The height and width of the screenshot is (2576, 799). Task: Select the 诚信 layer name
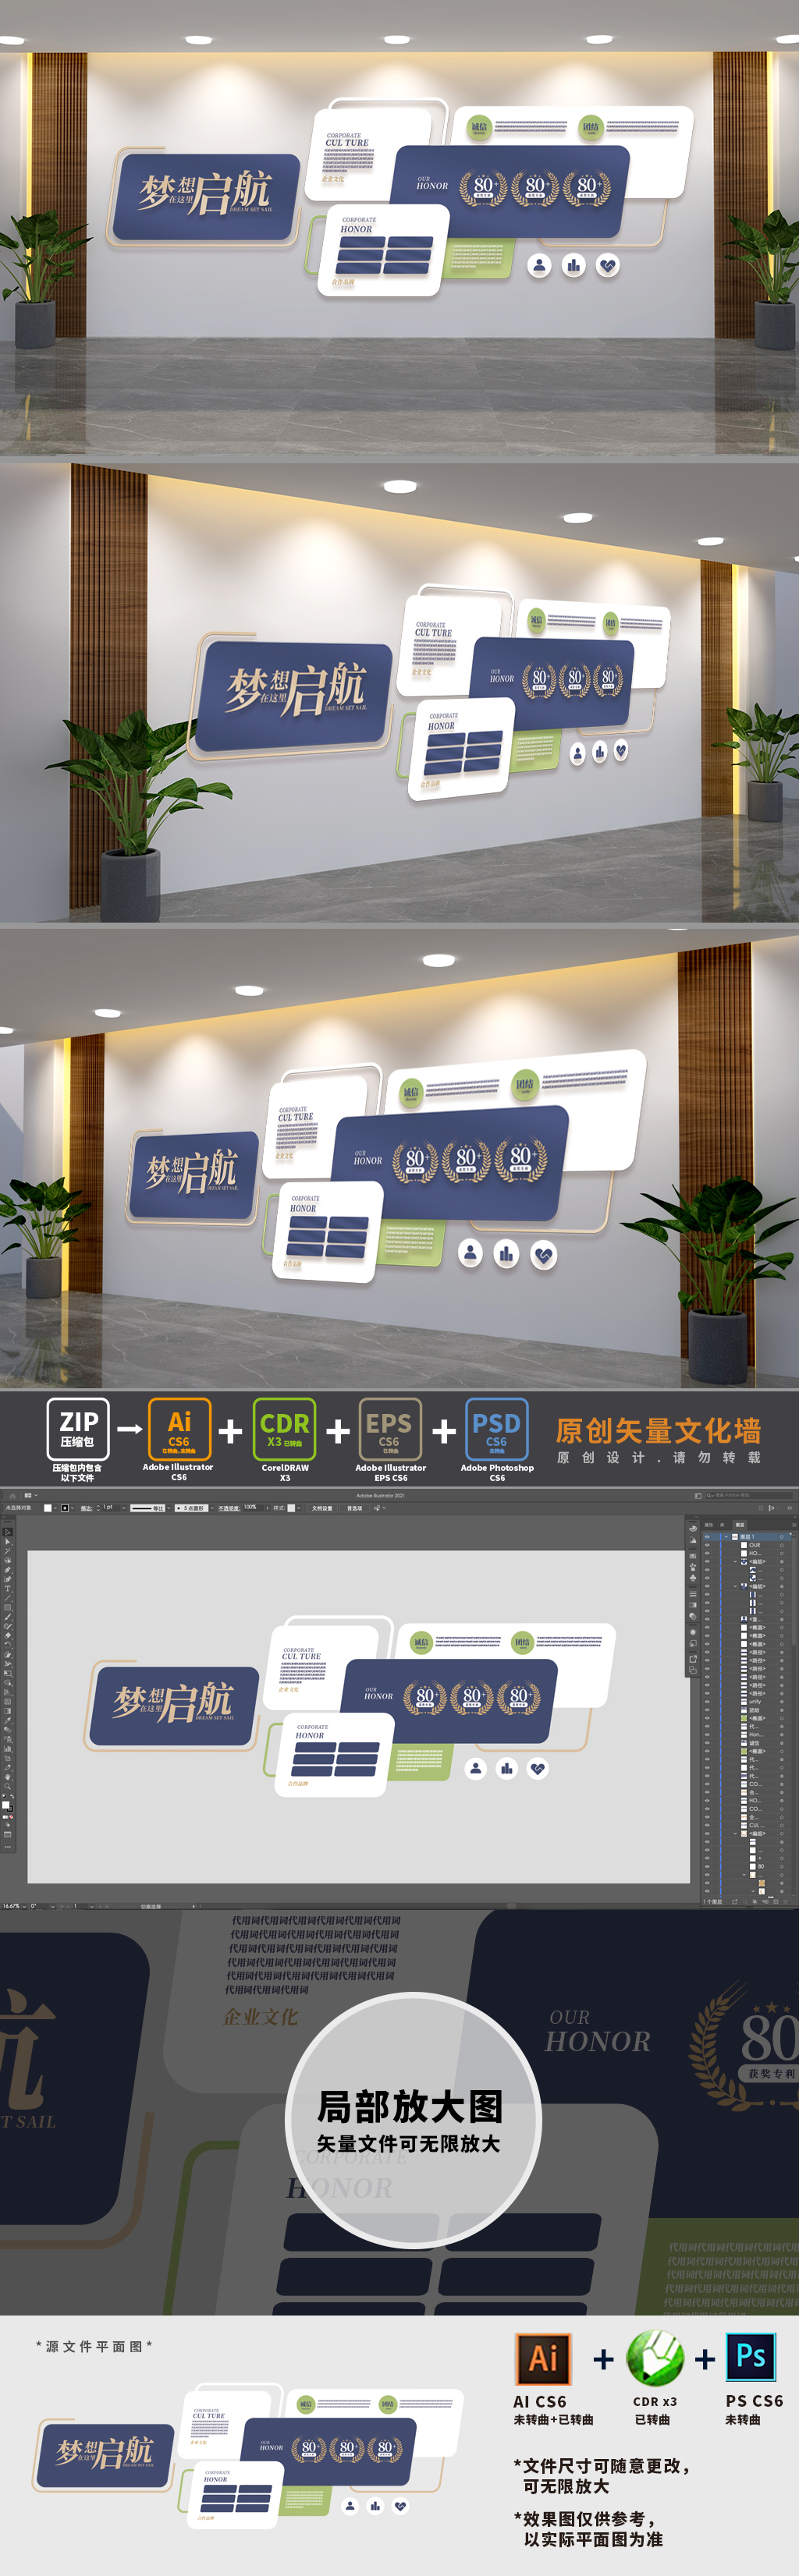tap(754, 1744)
